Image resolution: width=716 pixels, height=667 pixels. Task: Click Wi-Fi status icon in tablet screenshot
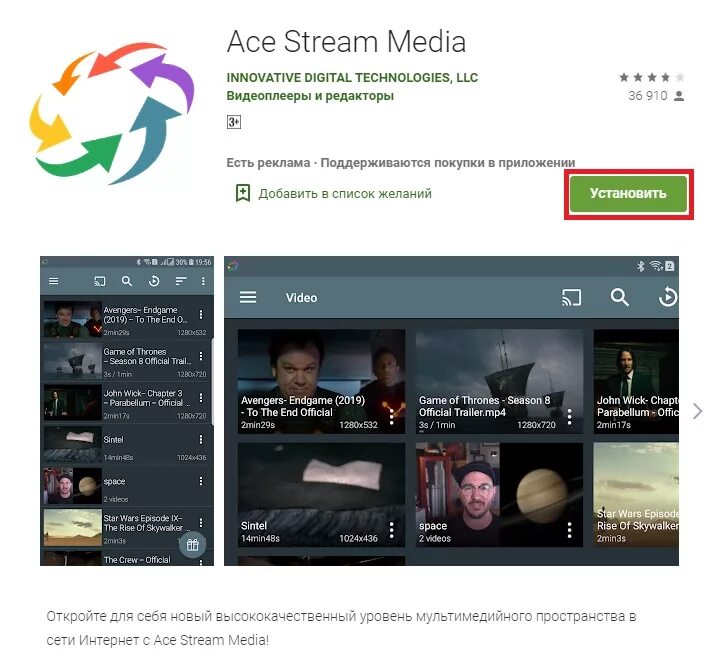pyautogui.click(x=656, y=266)
